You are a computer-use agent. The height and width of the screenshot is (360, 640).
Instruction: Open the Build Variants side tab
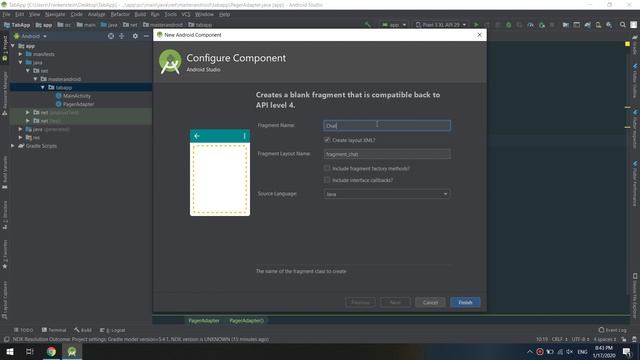pos(4,172)
